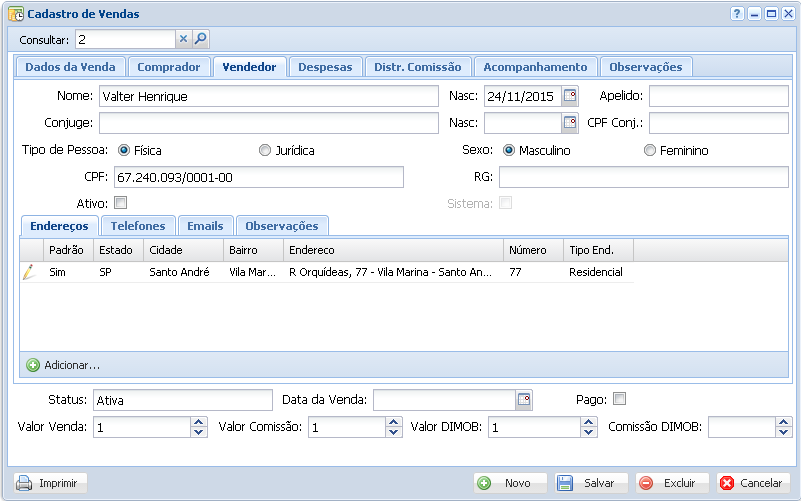Click into the RG input field

click(644, 177)
